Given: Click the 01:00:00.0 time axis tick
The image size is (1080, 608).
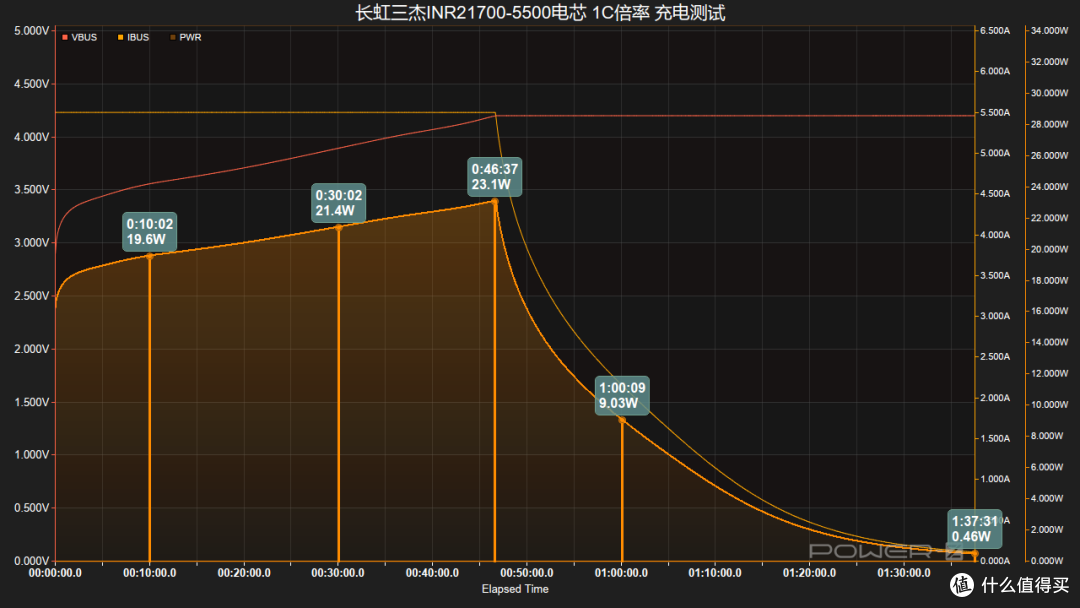Looking at the screenshot, I should [621, 573].
